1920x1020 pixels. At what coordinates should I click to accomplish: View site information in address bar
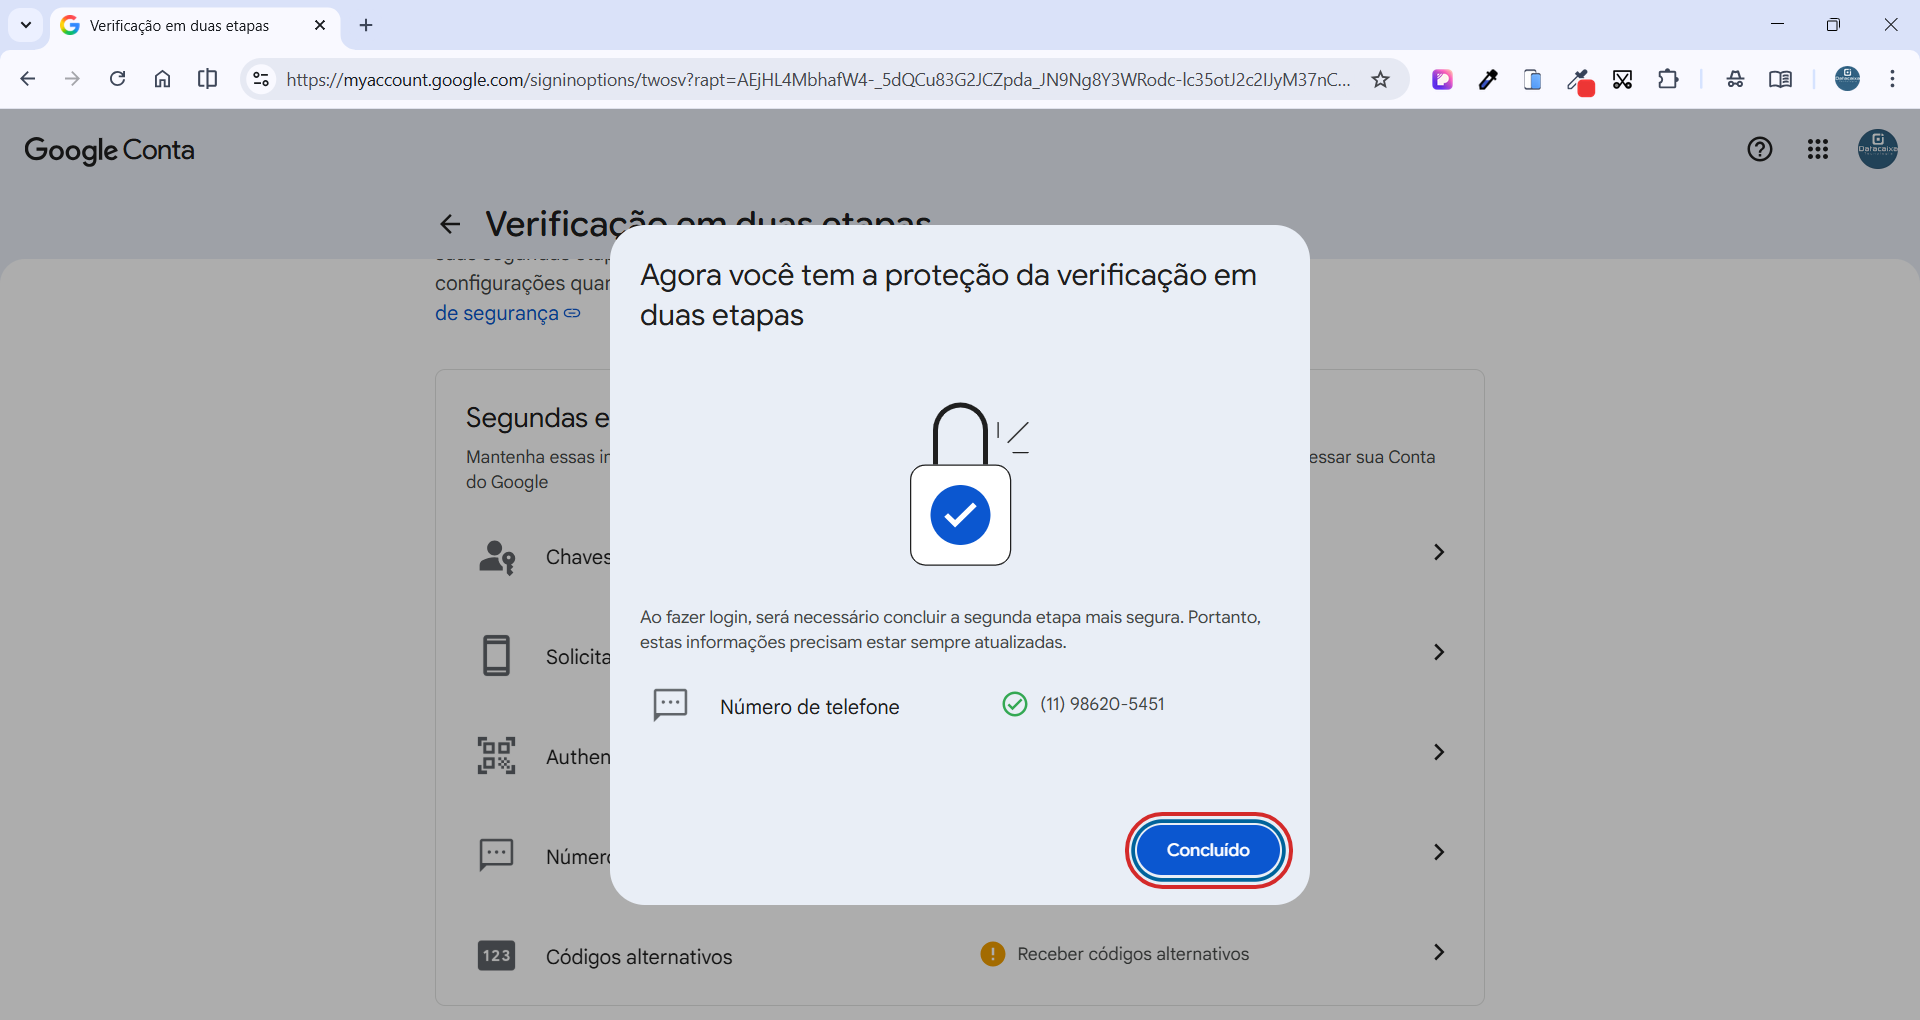pyautogui.click(x=261, y=79)
